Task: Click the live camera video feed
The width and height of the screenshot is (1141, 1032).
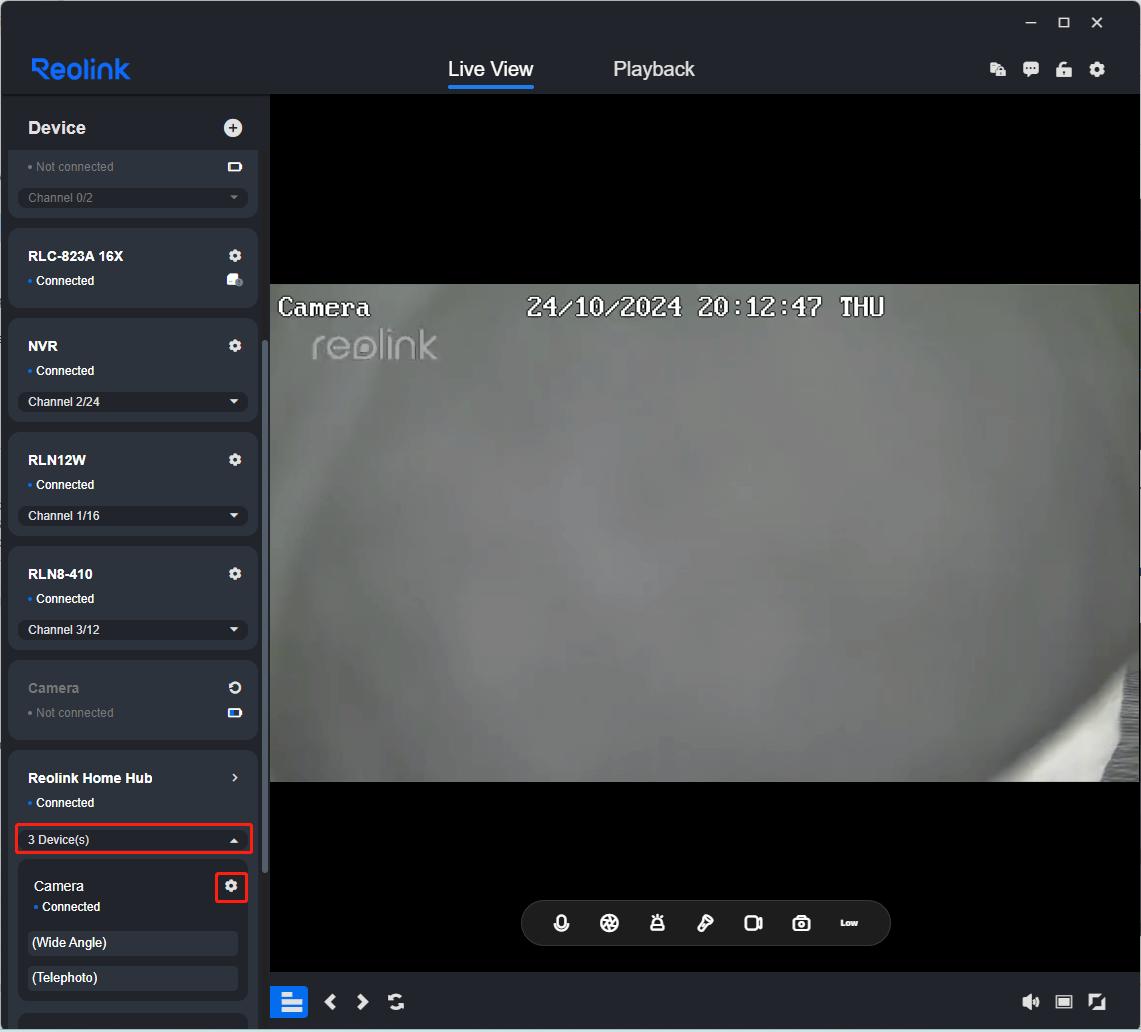Action: click(704, 533)
